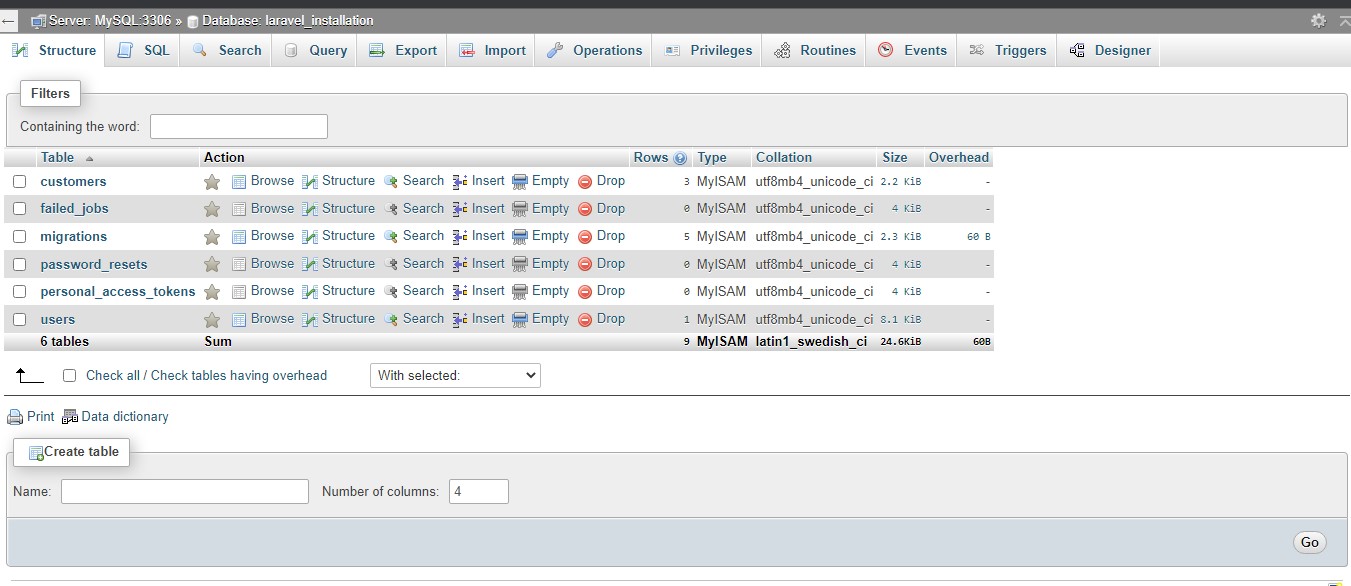Screen dimensions: 1351x586
Task: Open the SQL tab
Action: point(143,51)
